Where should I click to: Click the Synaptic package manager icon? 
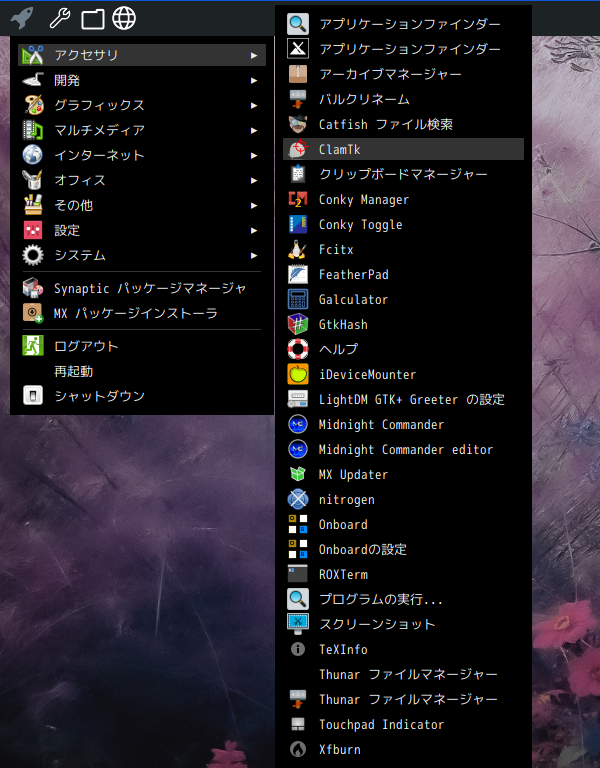click(33, 288)
